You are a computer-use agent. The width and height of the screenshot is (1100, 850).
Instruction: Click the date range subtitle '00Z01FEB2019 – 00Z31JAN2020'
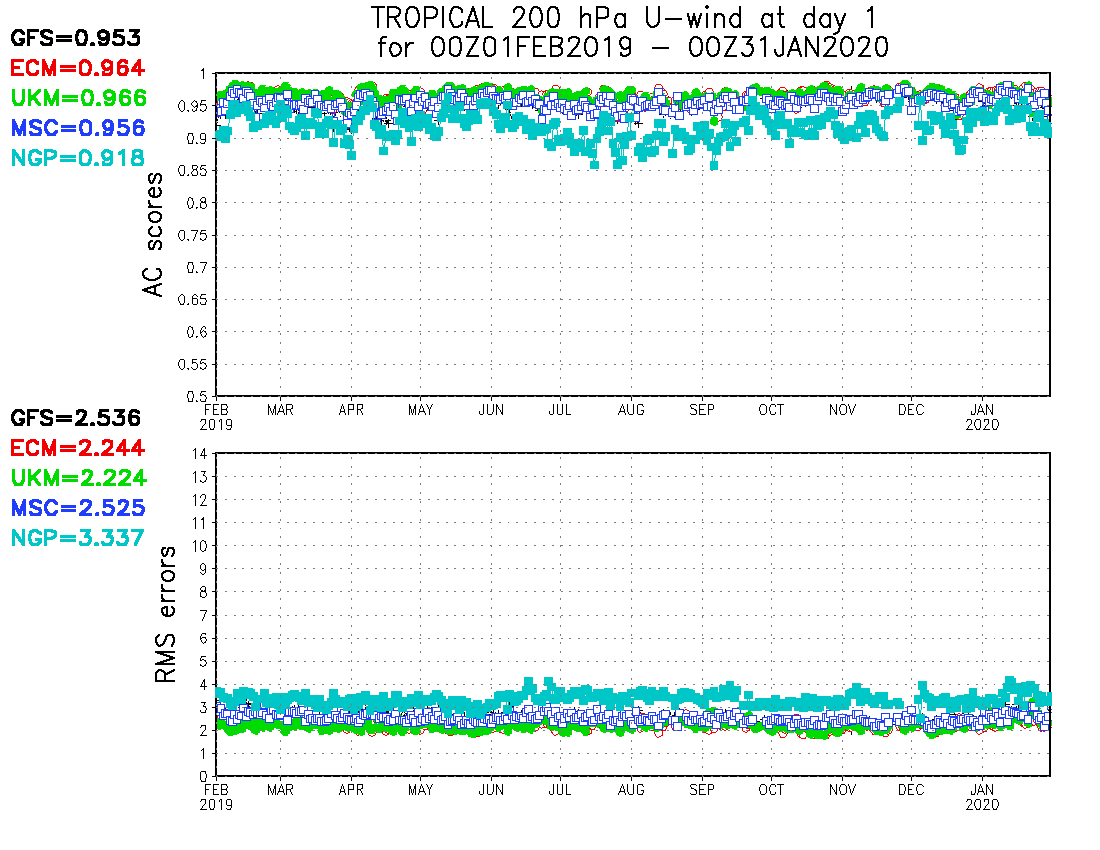(x=659, y=48)
